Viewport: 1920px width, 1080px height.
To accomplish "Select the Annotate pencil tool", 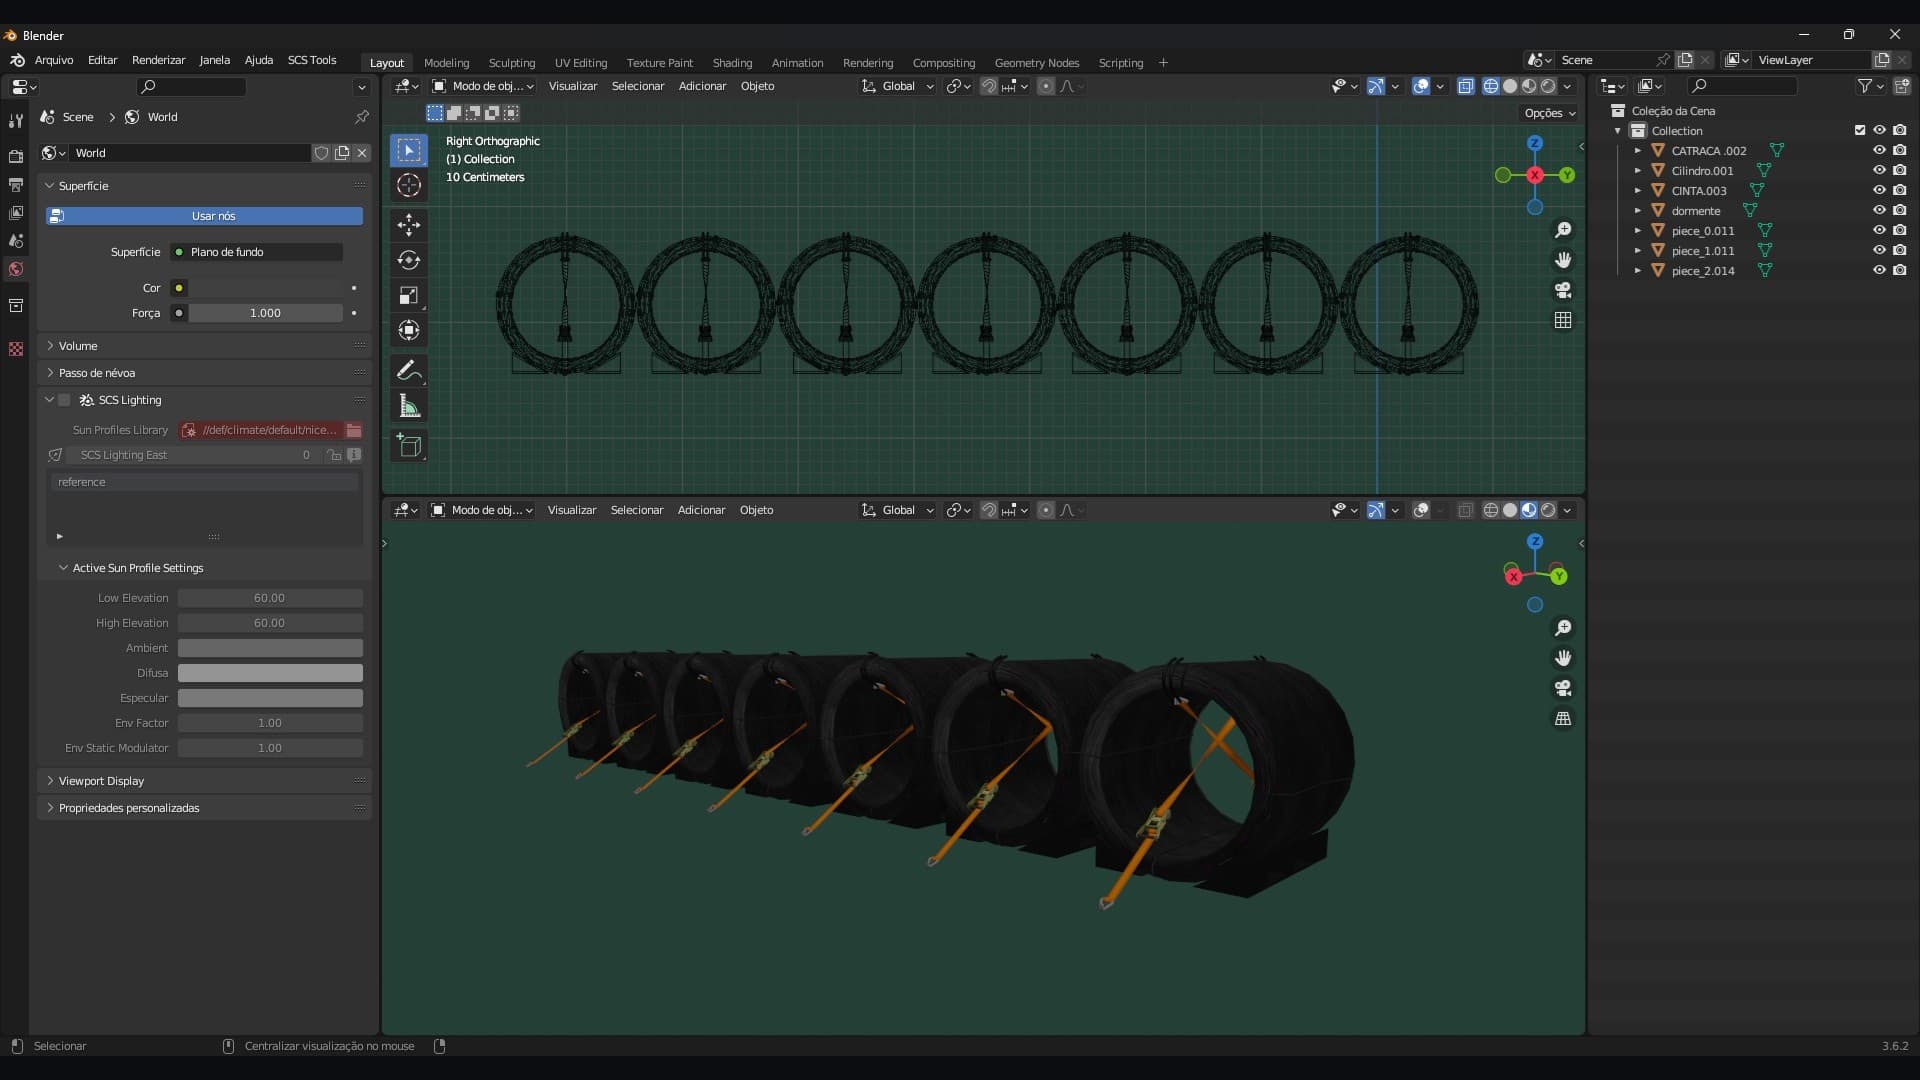I will pos(408,371).
